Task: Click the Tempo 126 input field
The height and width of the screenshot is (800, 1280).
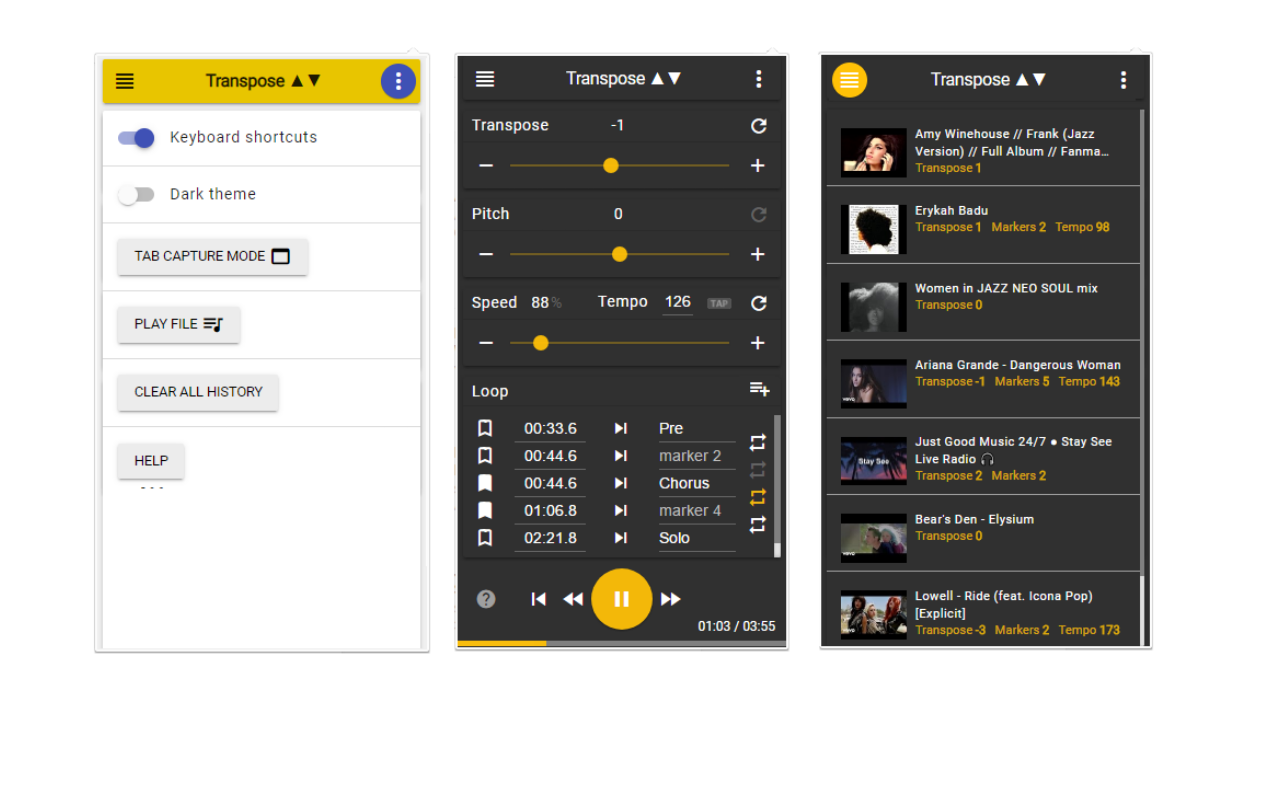Action: [678, 302]
